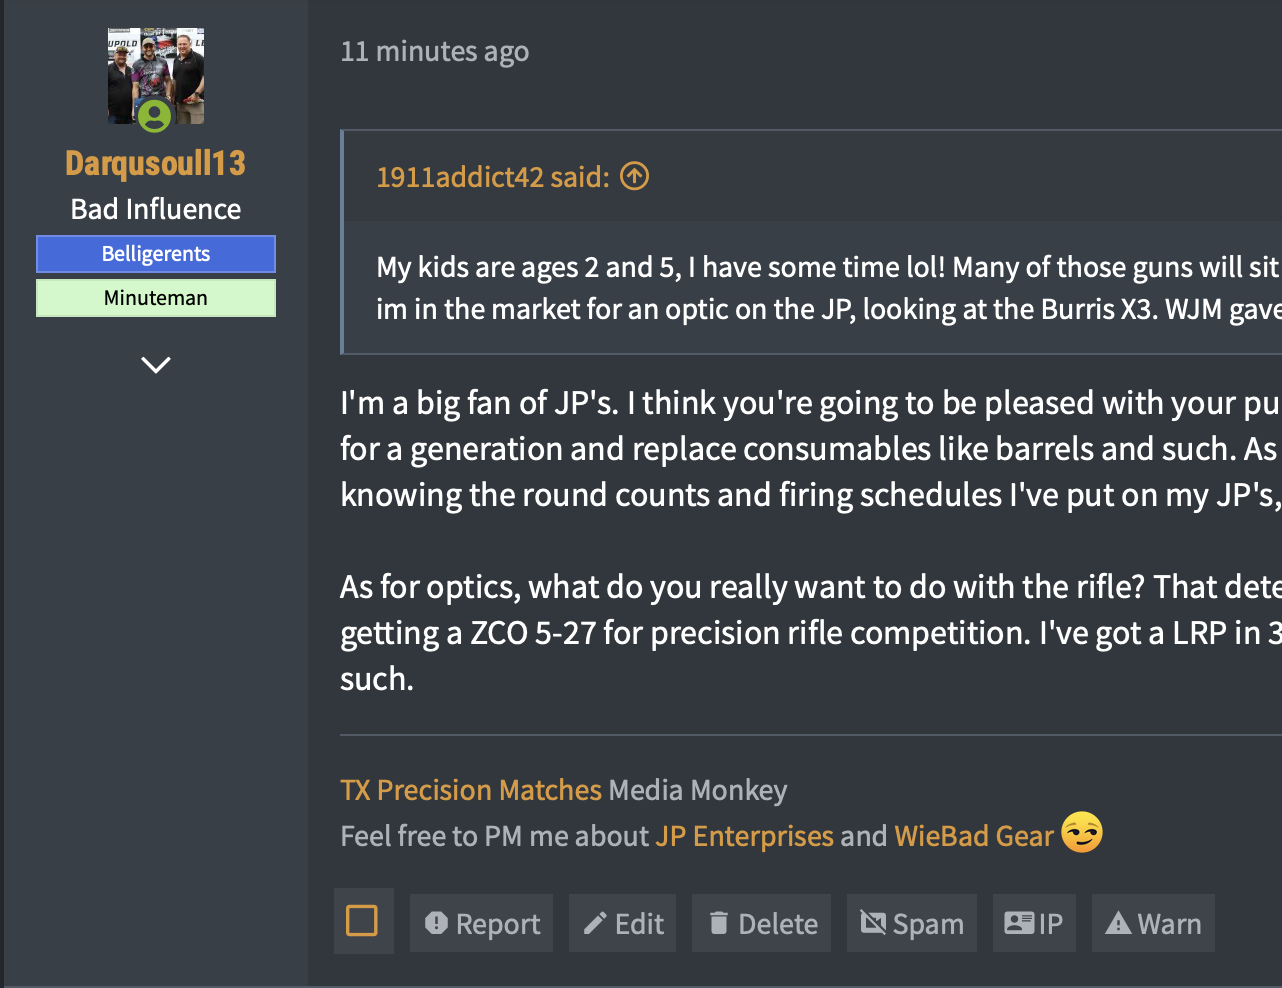
Task: Click the jump-to-quoted-post arrow icon
Action: coord(635,177)
